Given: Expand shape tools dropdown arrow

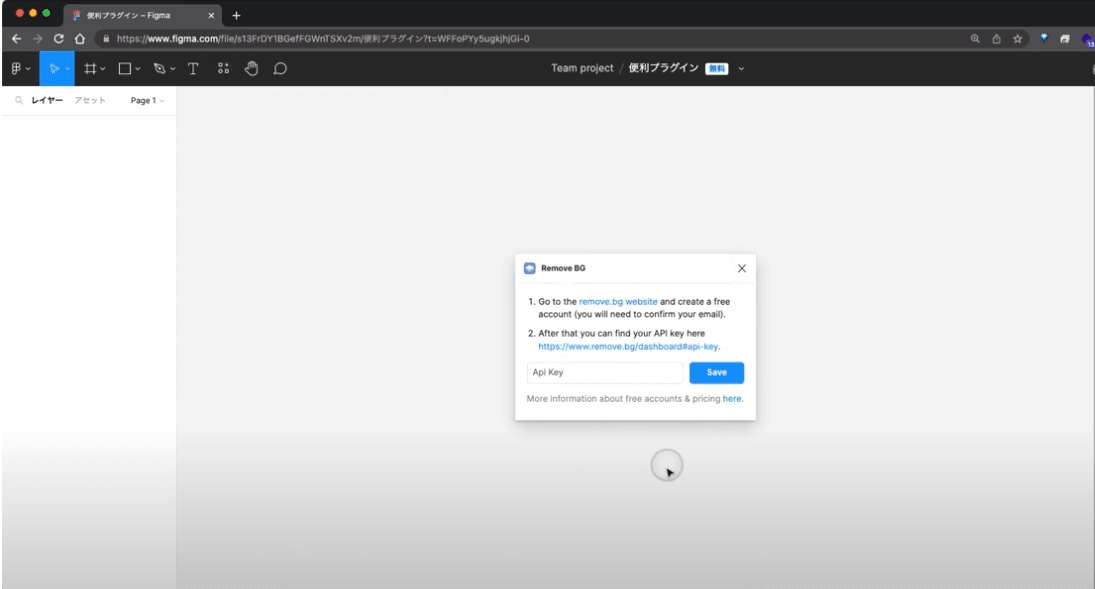Looking at the screenshot, I should pyautogui.click(x=138, y=69).
